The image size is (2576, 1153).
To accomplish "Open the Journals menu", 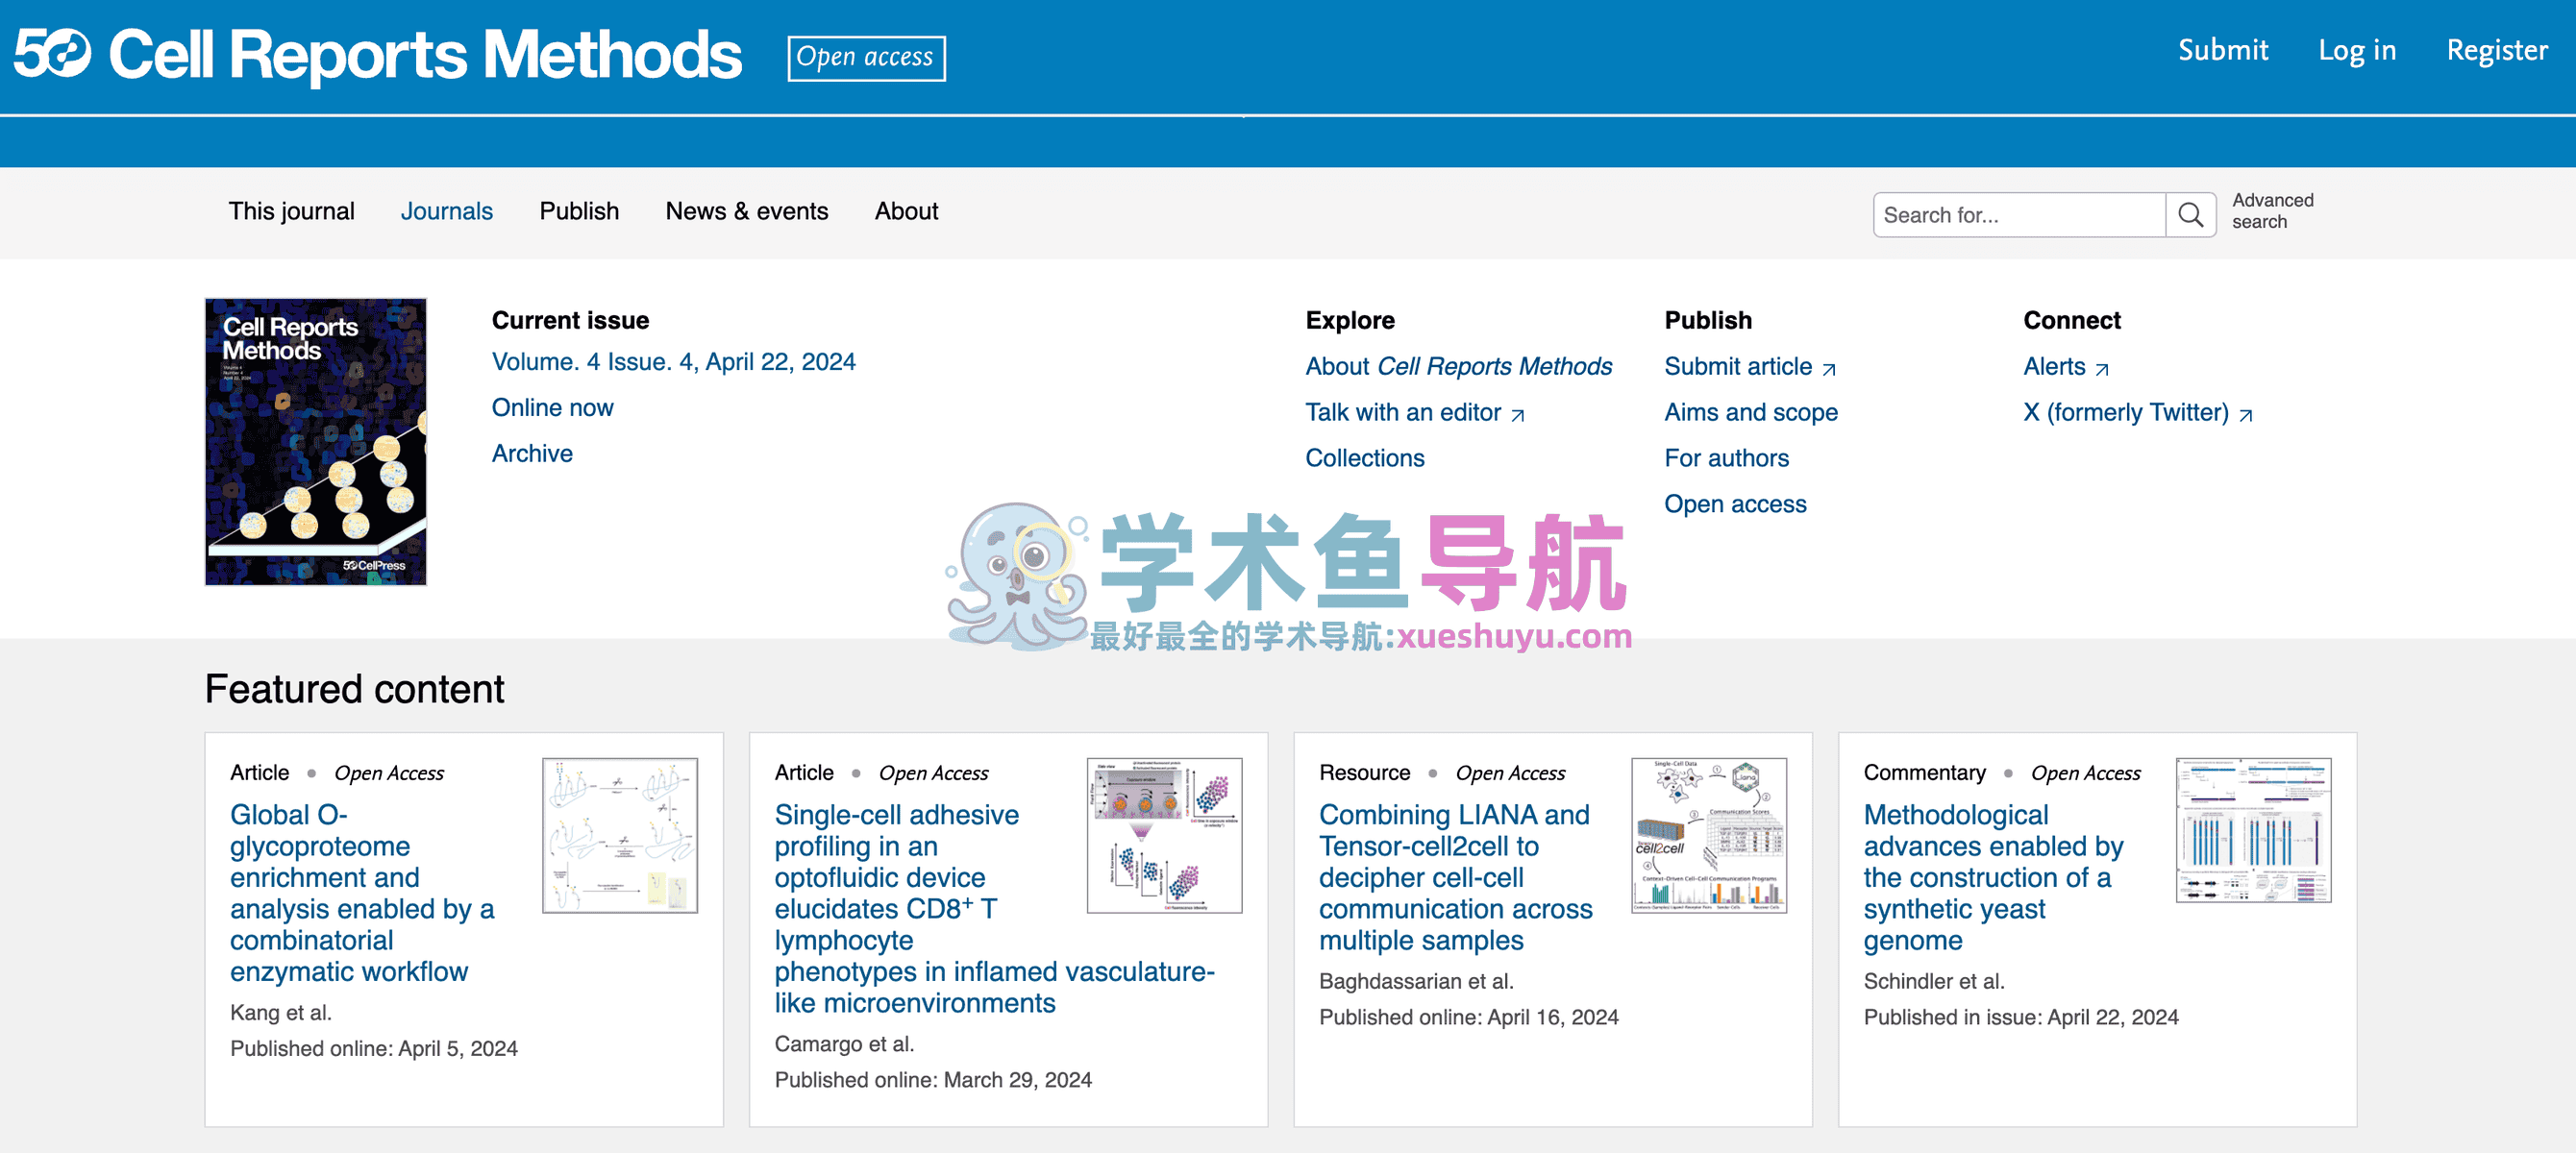I will 446,211.
